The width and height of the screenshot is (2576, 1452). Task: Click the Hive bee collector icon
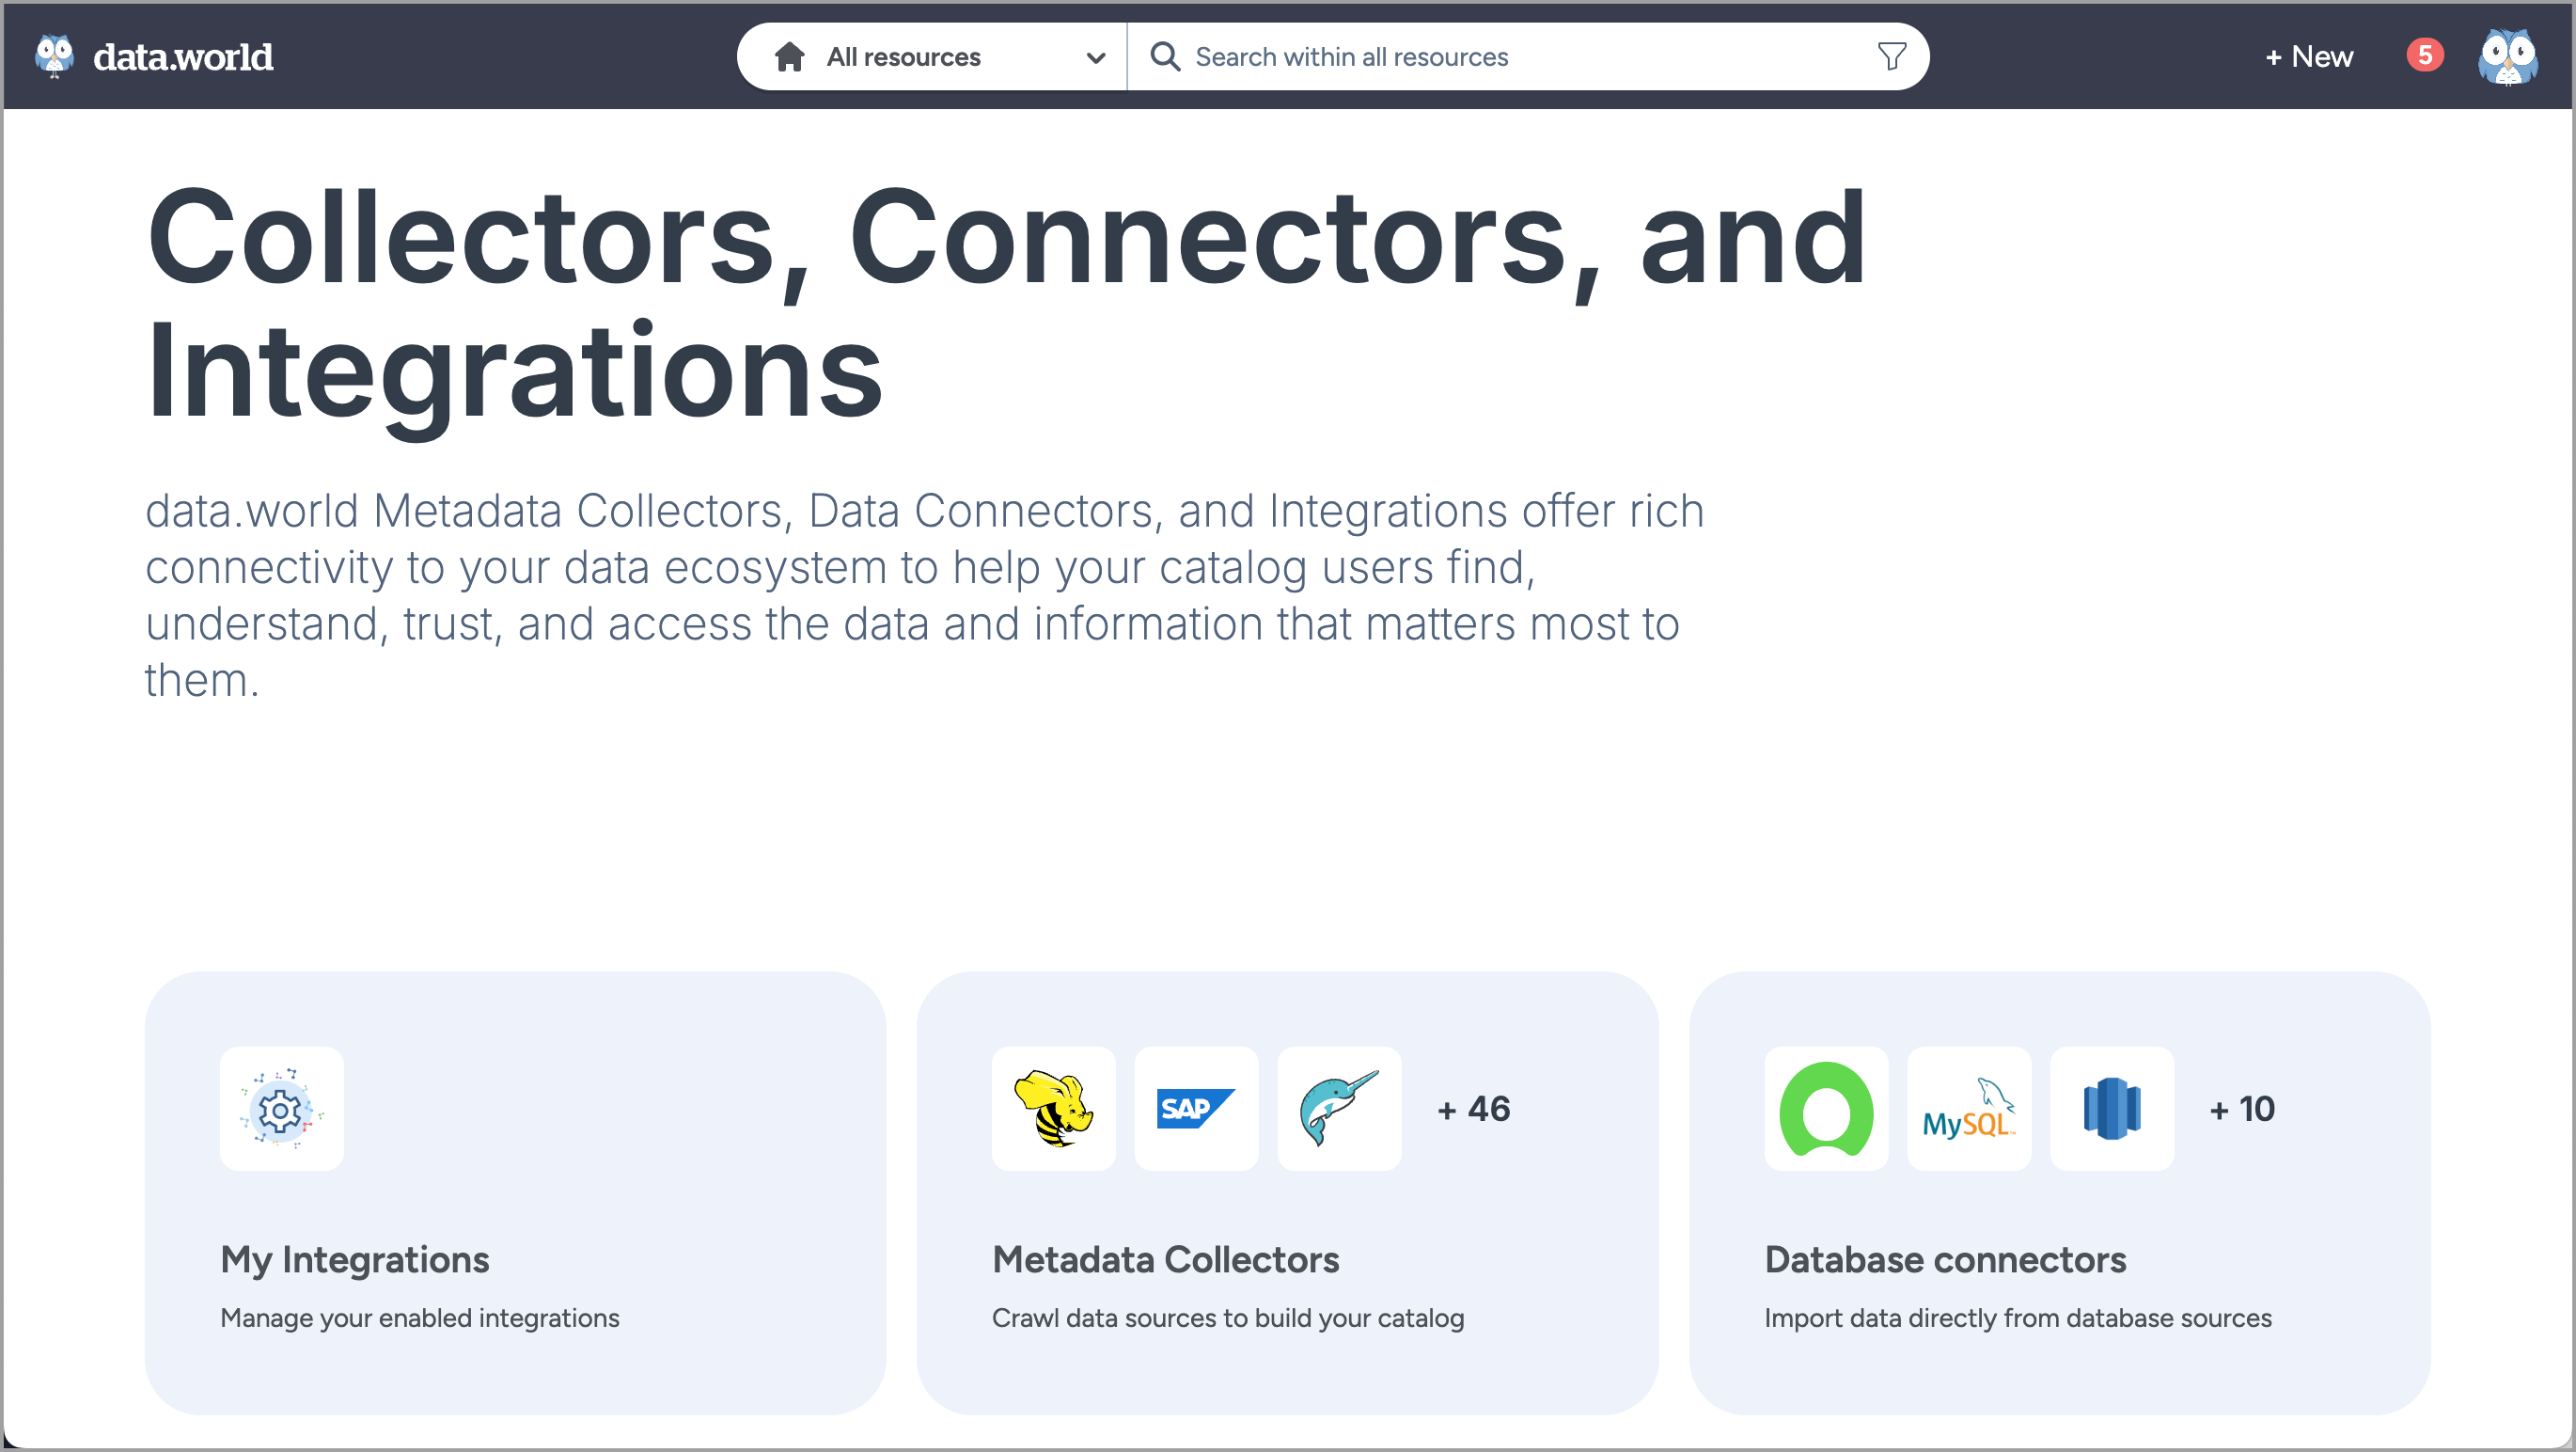pyautogui.click(x=1053, y=1109)
